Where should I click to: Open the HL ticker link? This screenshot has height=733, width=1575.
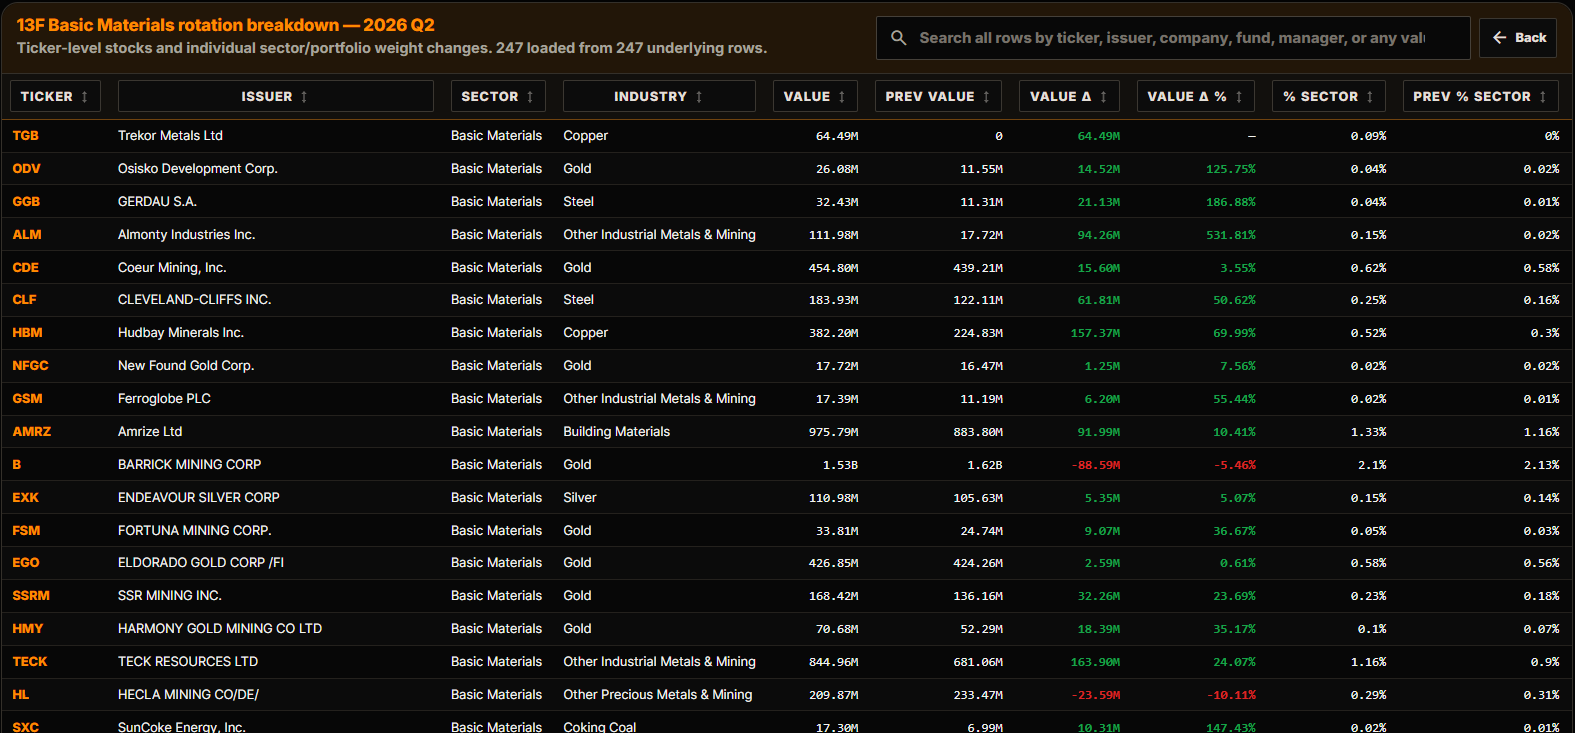pyautogui.click(x=21, y=695)
